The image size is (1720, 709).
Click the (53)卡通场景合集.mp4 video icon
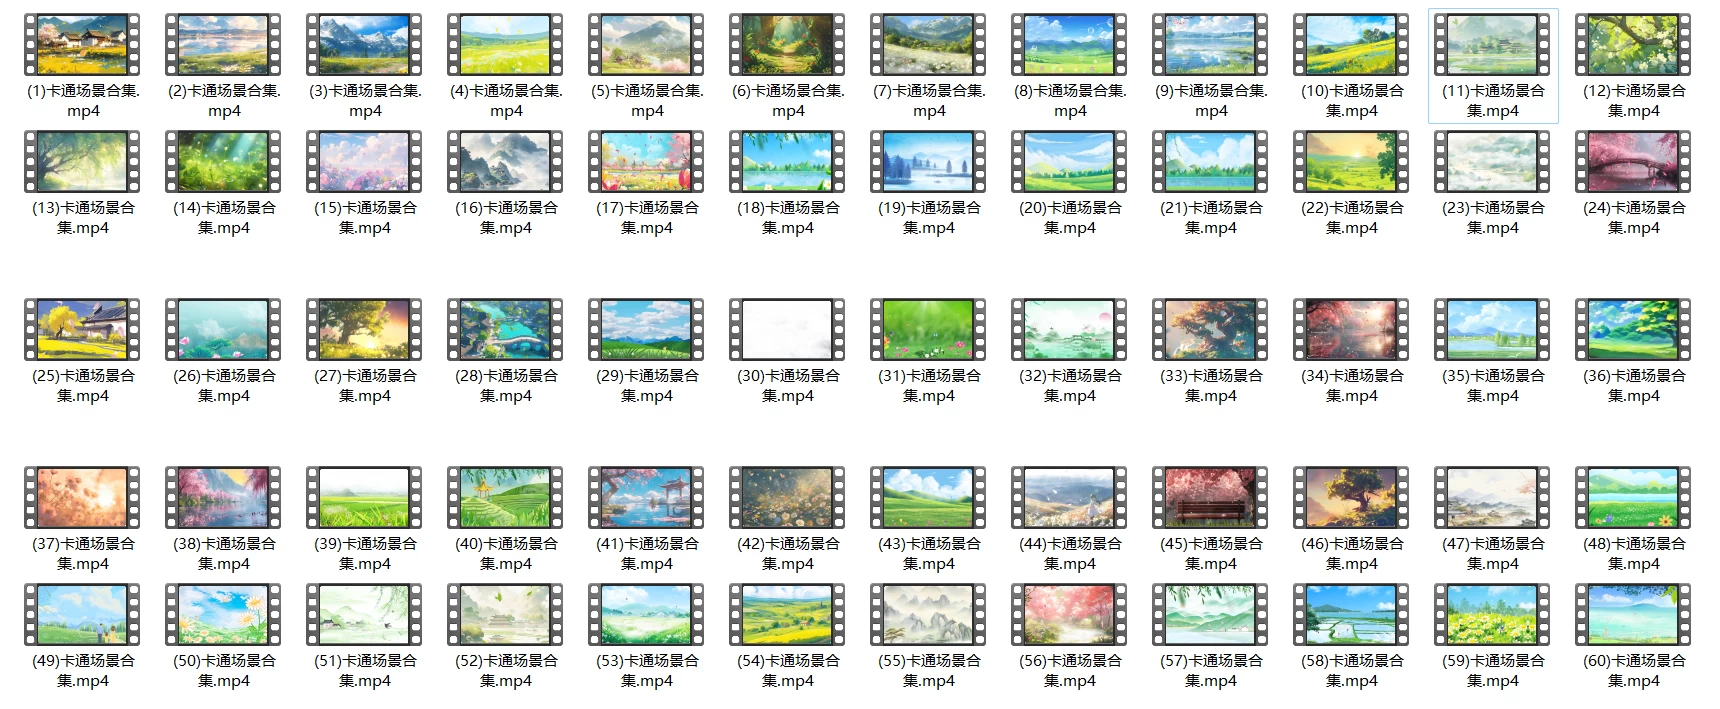(647, 614)
